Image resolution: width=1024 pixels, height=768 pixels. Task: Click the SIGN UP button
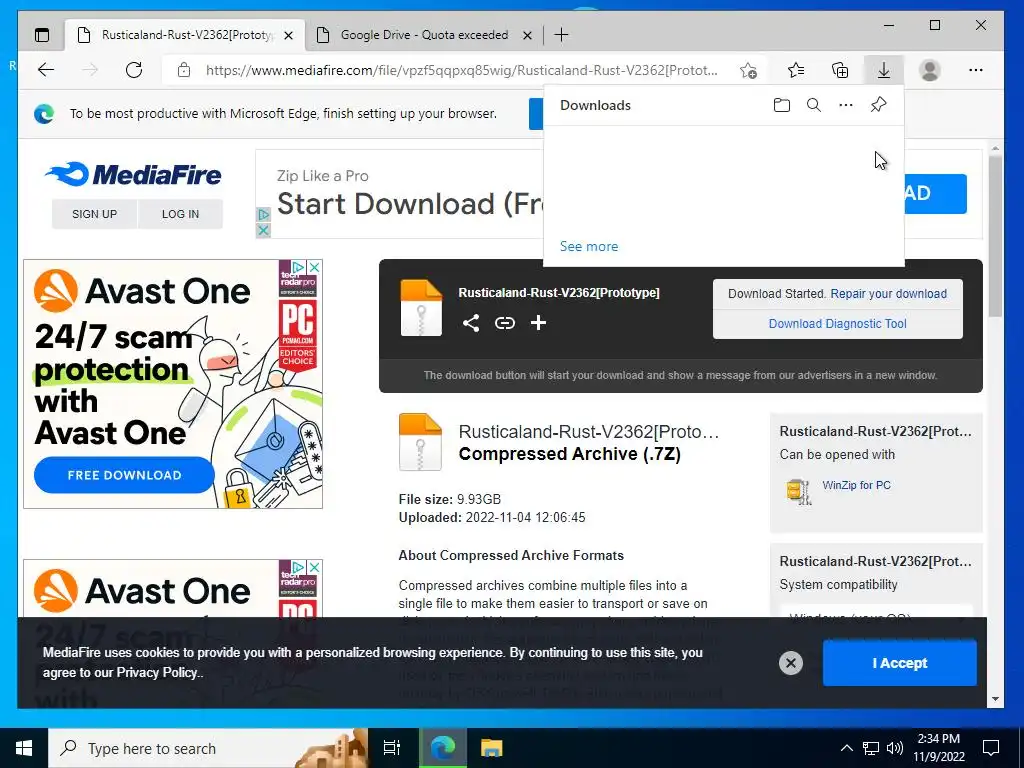(x=95, y=214)
